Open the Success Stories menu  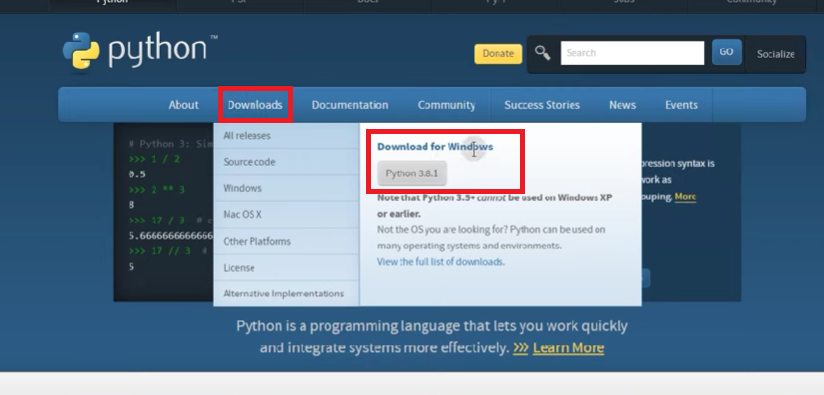pos(542,105)
